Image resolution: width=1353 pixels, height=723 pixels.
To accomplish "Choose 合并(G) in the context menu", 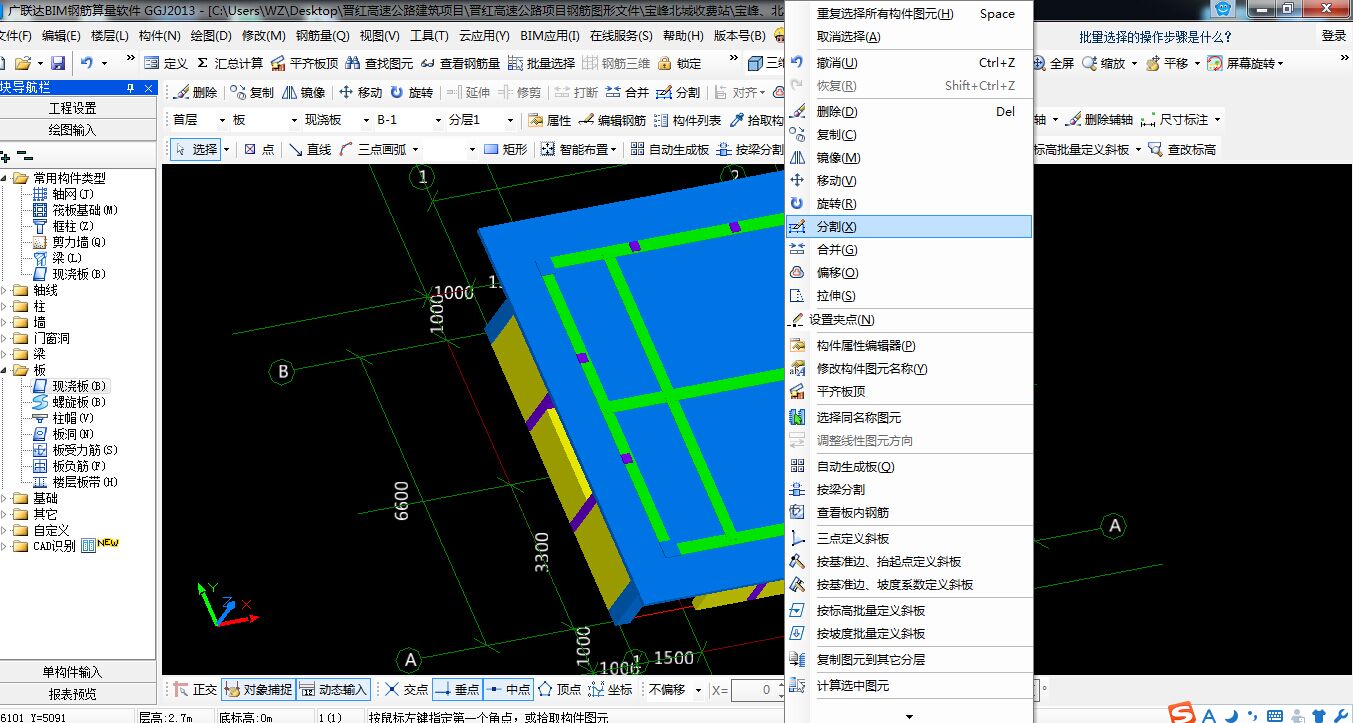I will [909, 250].
